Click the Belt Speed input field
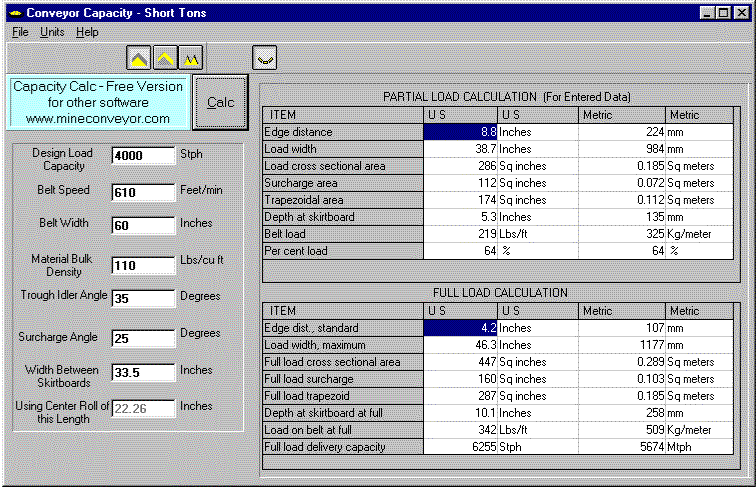The image size is (756, 488). click(x=143, y=191)
